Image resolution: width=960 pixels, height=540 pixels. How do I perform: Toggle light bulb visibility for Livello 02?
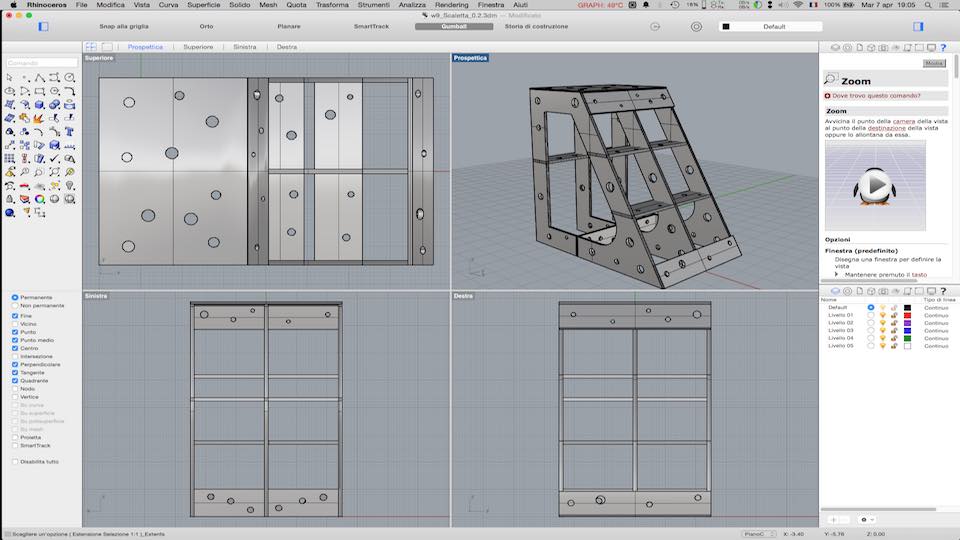883,323
